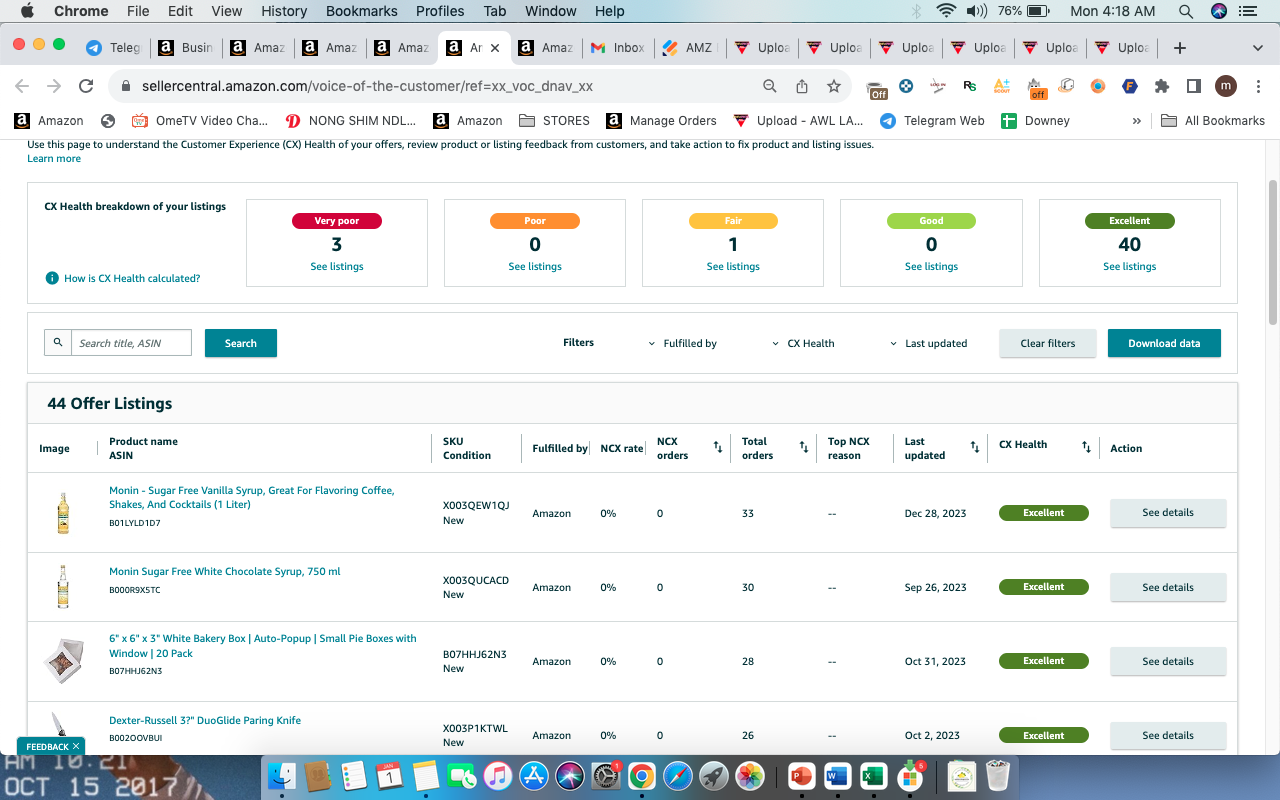
Task: Open the All Bookmarks folder
Action: click(x=1213, y=121)
